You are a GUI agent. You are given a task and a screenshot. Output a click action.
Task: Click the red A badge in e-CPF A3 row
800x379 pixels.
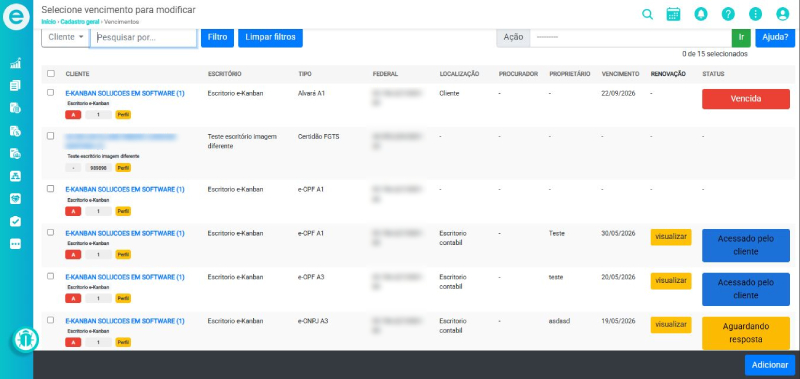pos(73,298)
